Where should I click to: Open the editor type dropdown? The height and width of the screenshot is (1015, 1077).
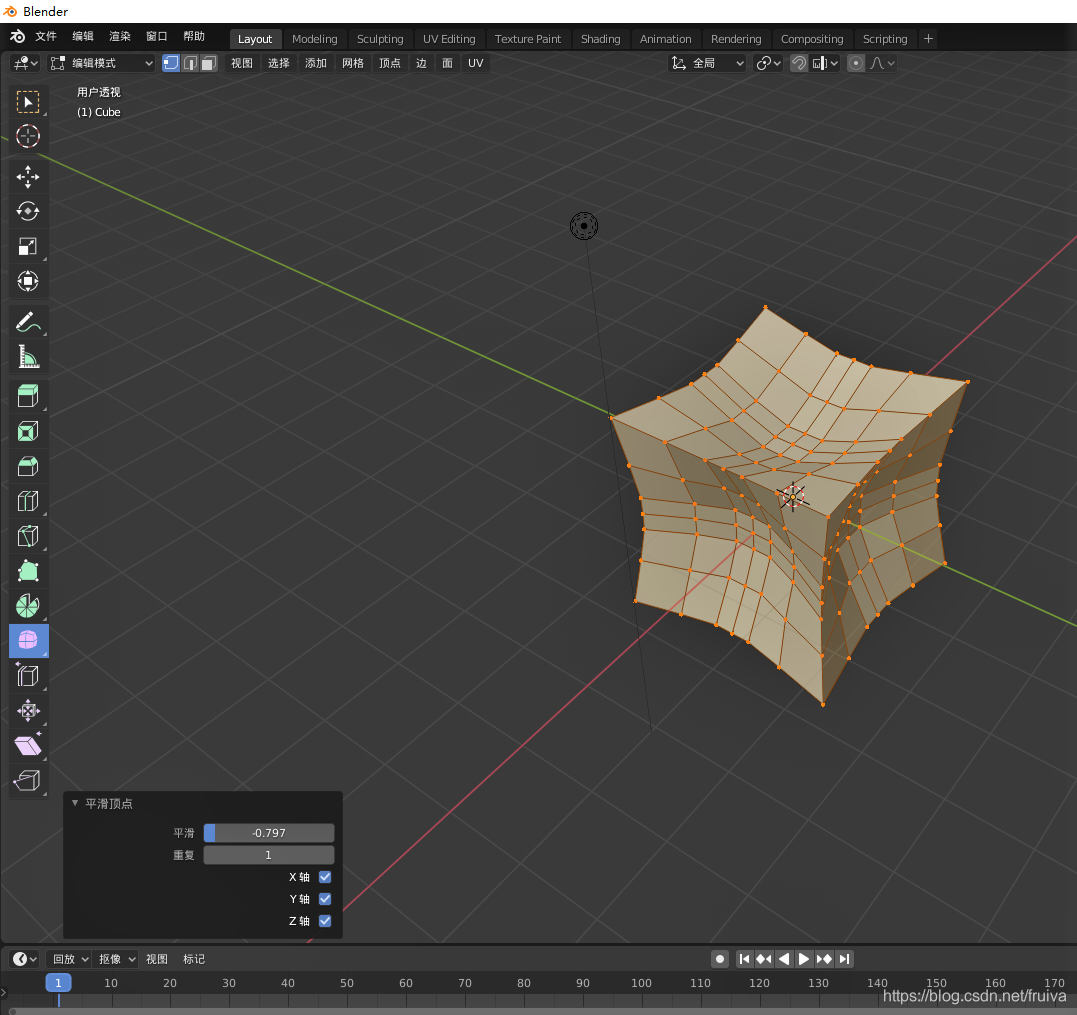pos(25,63)
